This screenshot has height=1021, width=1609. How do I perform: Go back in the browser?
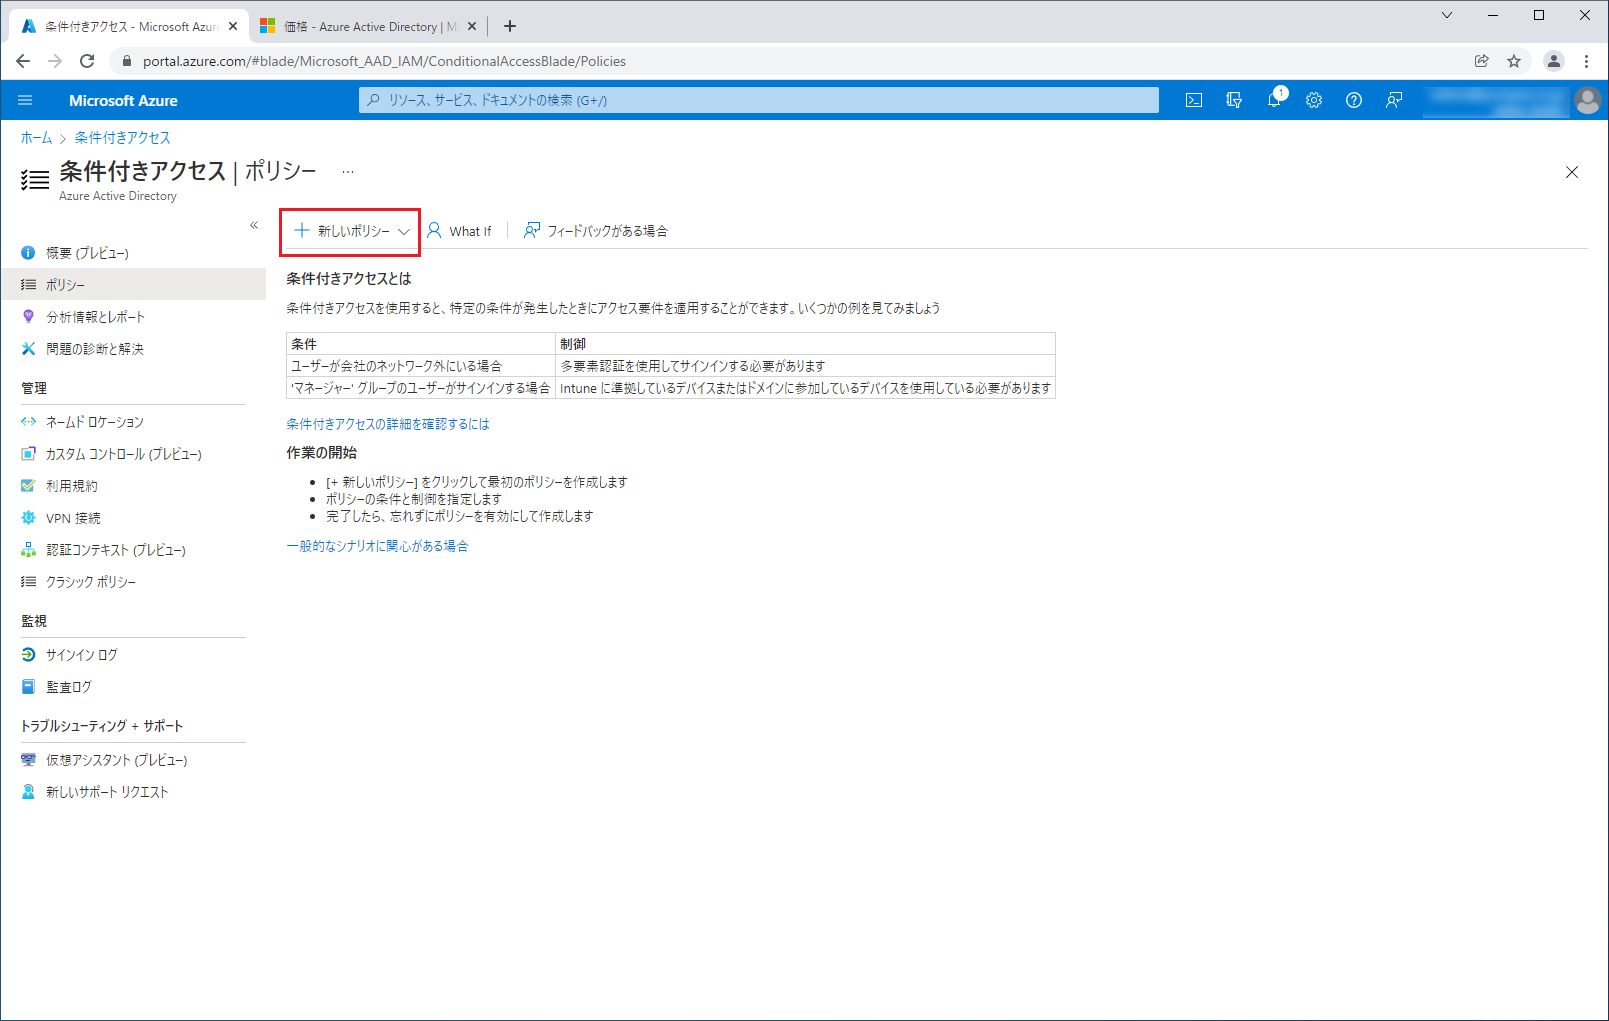click(23, 61)
